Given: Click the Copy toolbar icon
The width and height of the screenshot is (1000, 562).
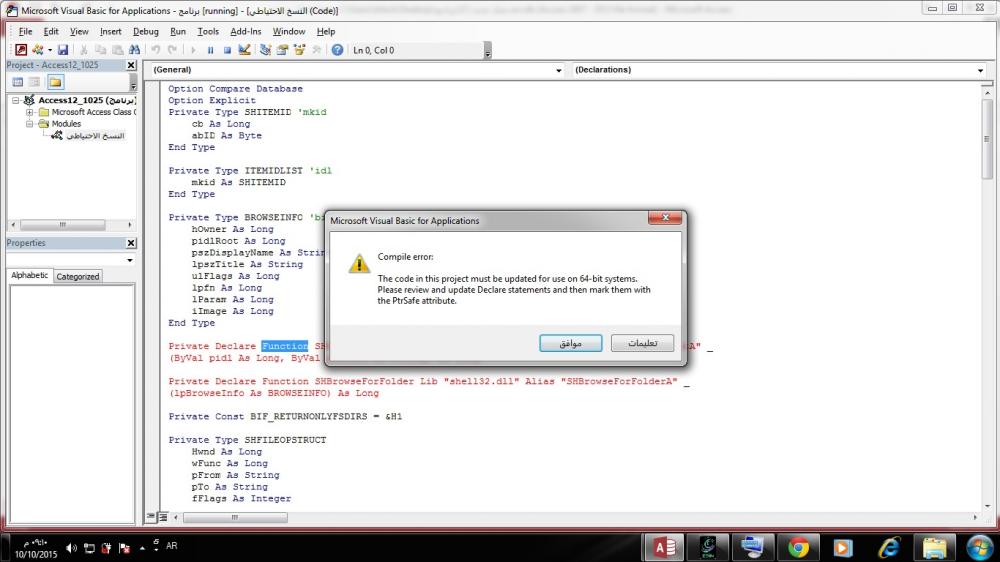Looking at the screenshot, I should point(100,50).
